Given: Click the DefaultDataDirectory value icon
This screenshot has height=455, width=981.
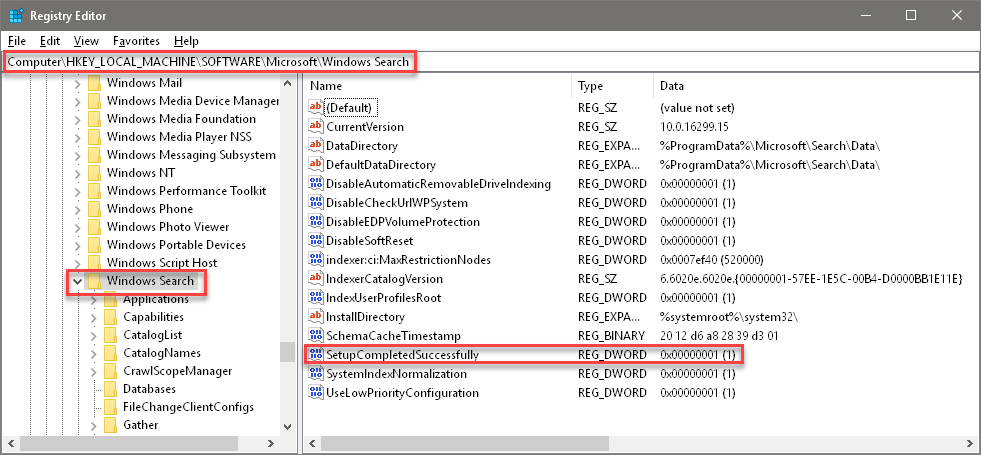Looking at the screenshot, I should click(316, 165).
